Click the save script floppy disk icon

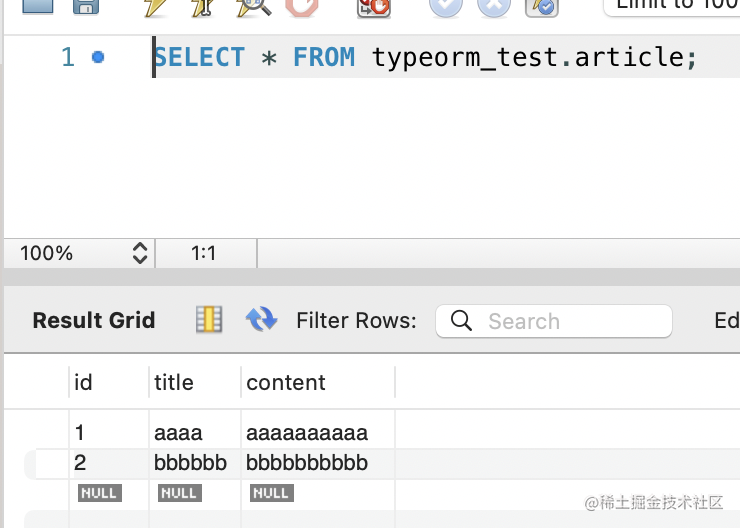pos(87,6)
